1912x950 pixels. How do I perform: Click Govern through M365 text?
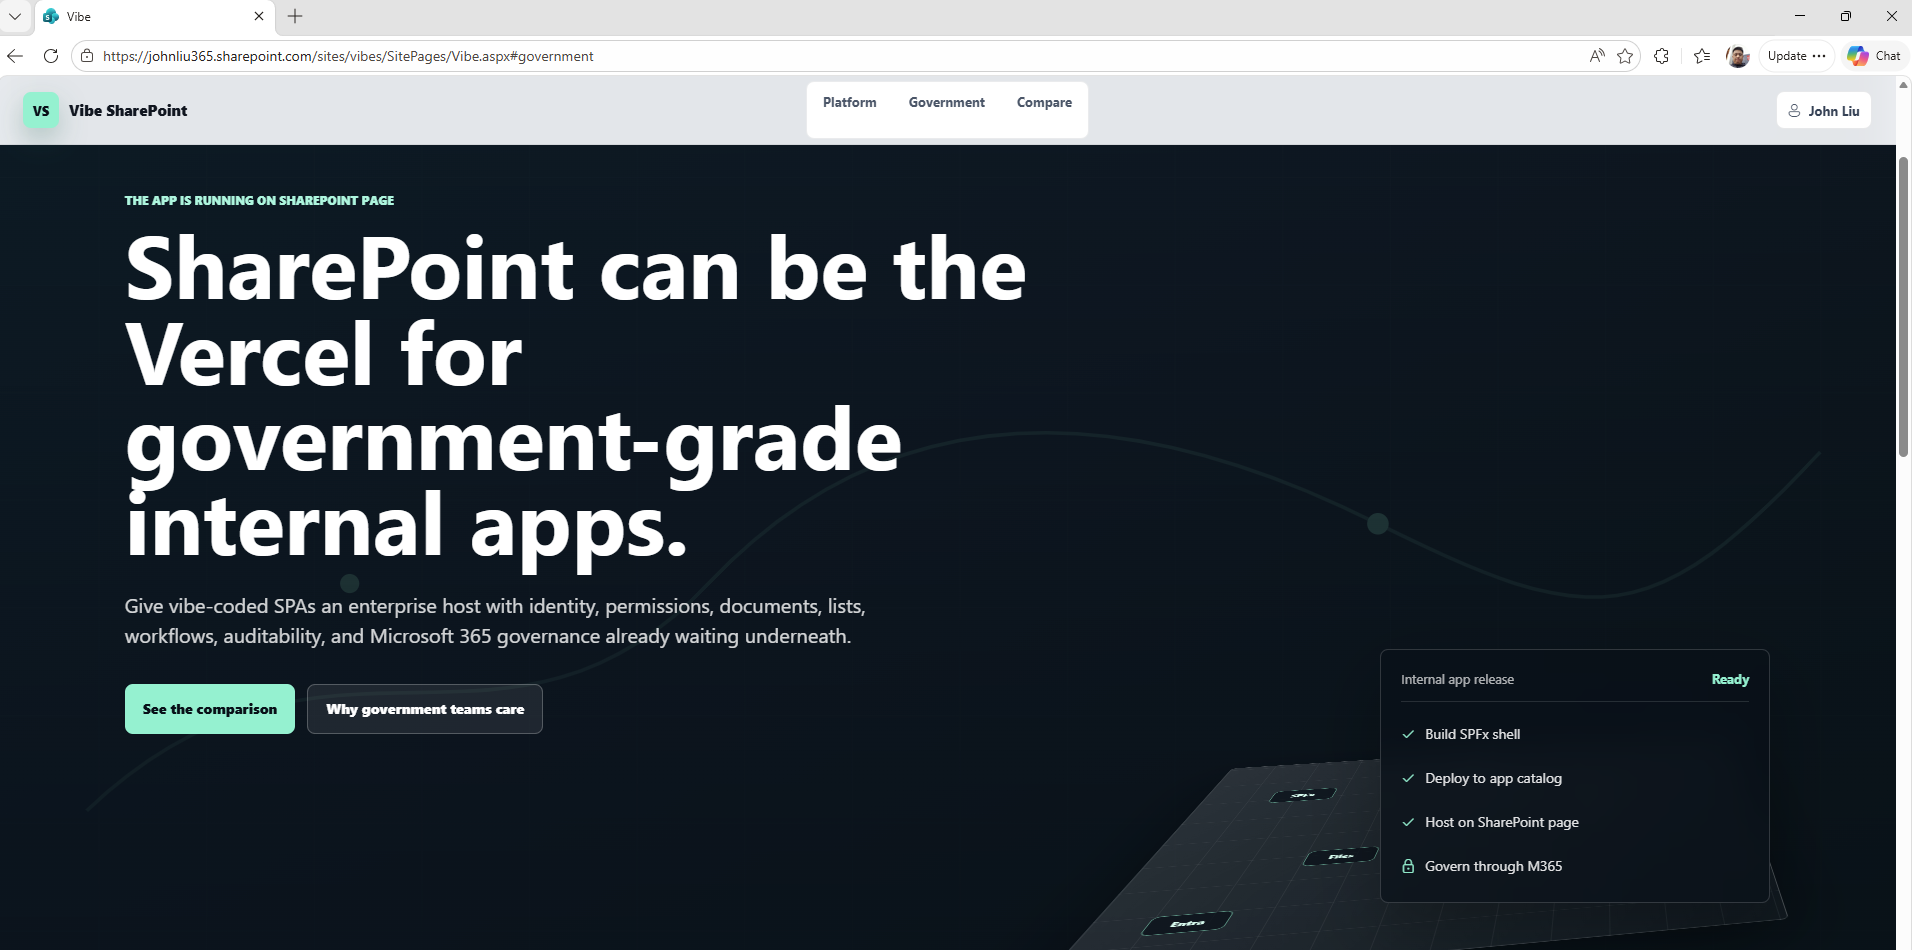1493,866
